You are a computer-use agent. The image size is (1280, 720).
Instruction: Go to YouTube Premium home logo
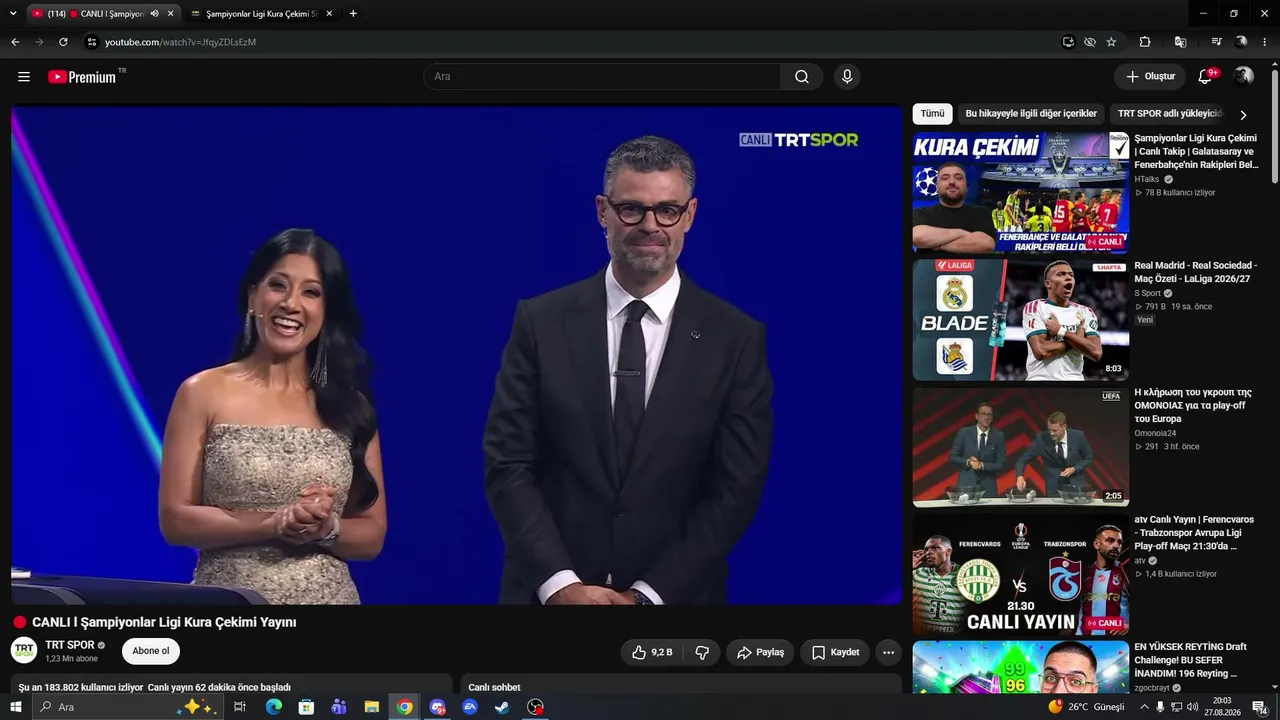[82, 77]
